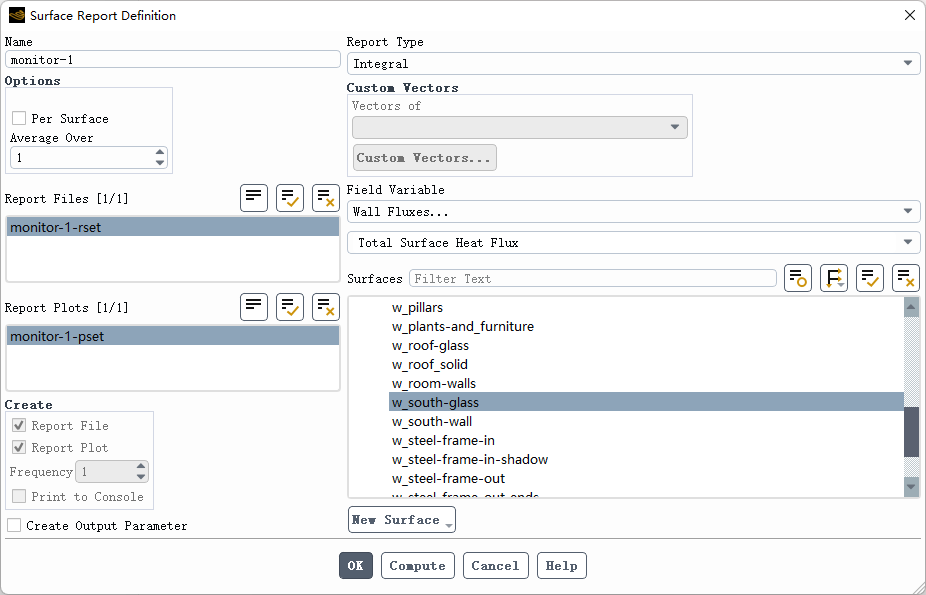Toggle tree view for Report Files list
The image size is (926, 595).
click(254, 198)
